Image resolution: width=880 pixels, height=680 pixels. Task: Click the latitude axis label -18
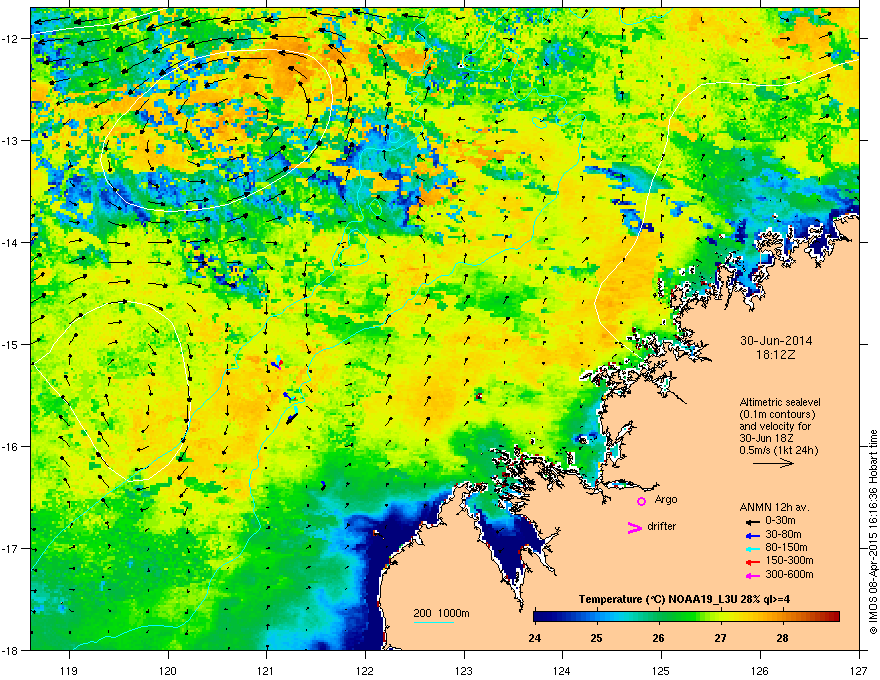pos(11,650)
